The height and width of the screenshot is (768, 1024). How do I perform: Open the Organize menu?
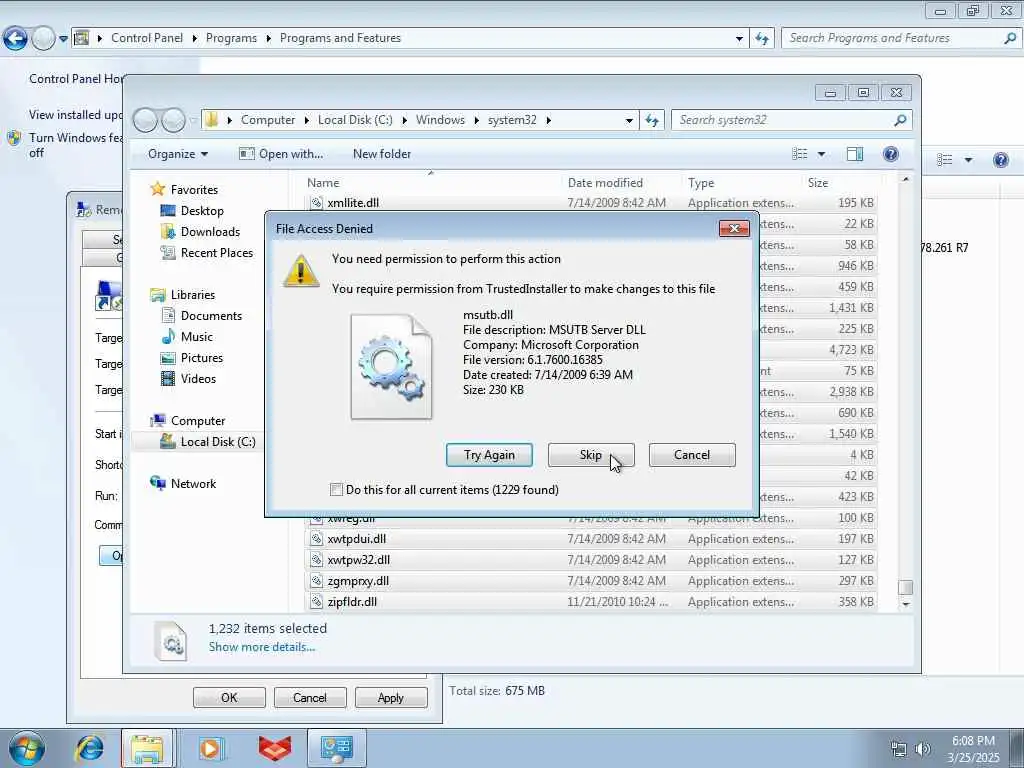[178, 154]
